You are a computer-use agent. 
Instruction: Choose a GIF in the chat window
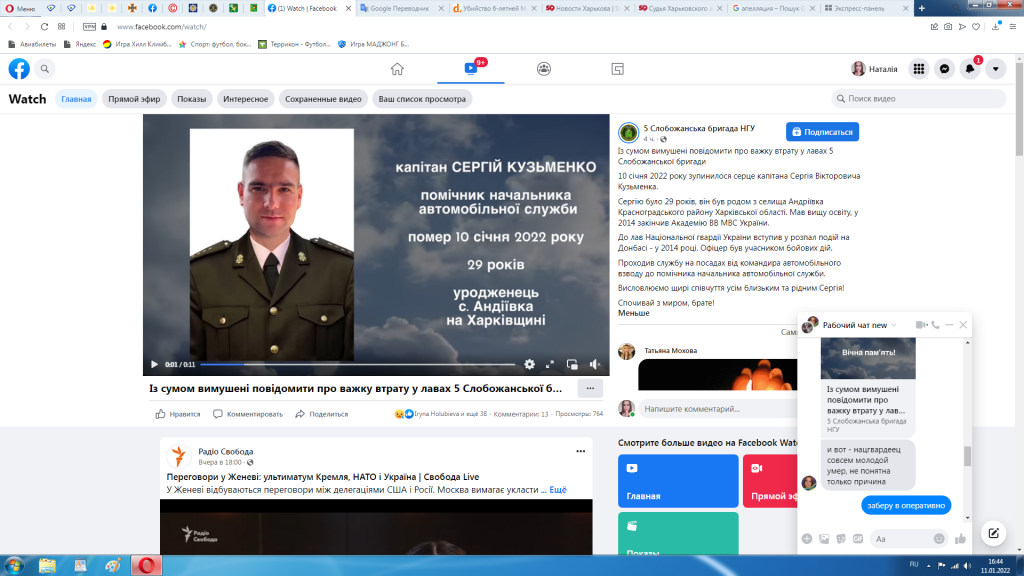pyautogui.click(x=858, y=539)
